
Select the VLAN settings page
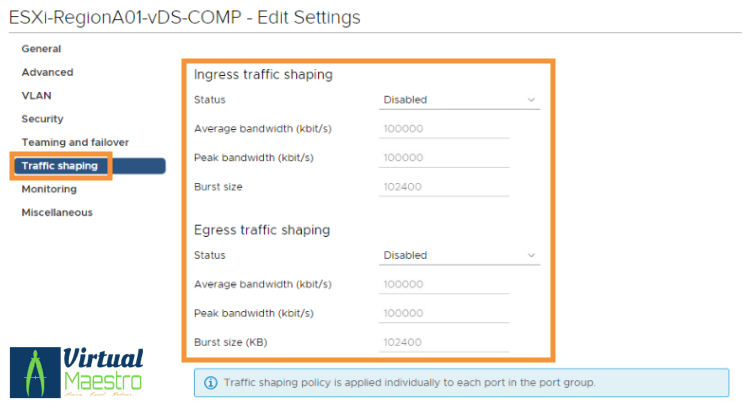click(x=36, y=96)
